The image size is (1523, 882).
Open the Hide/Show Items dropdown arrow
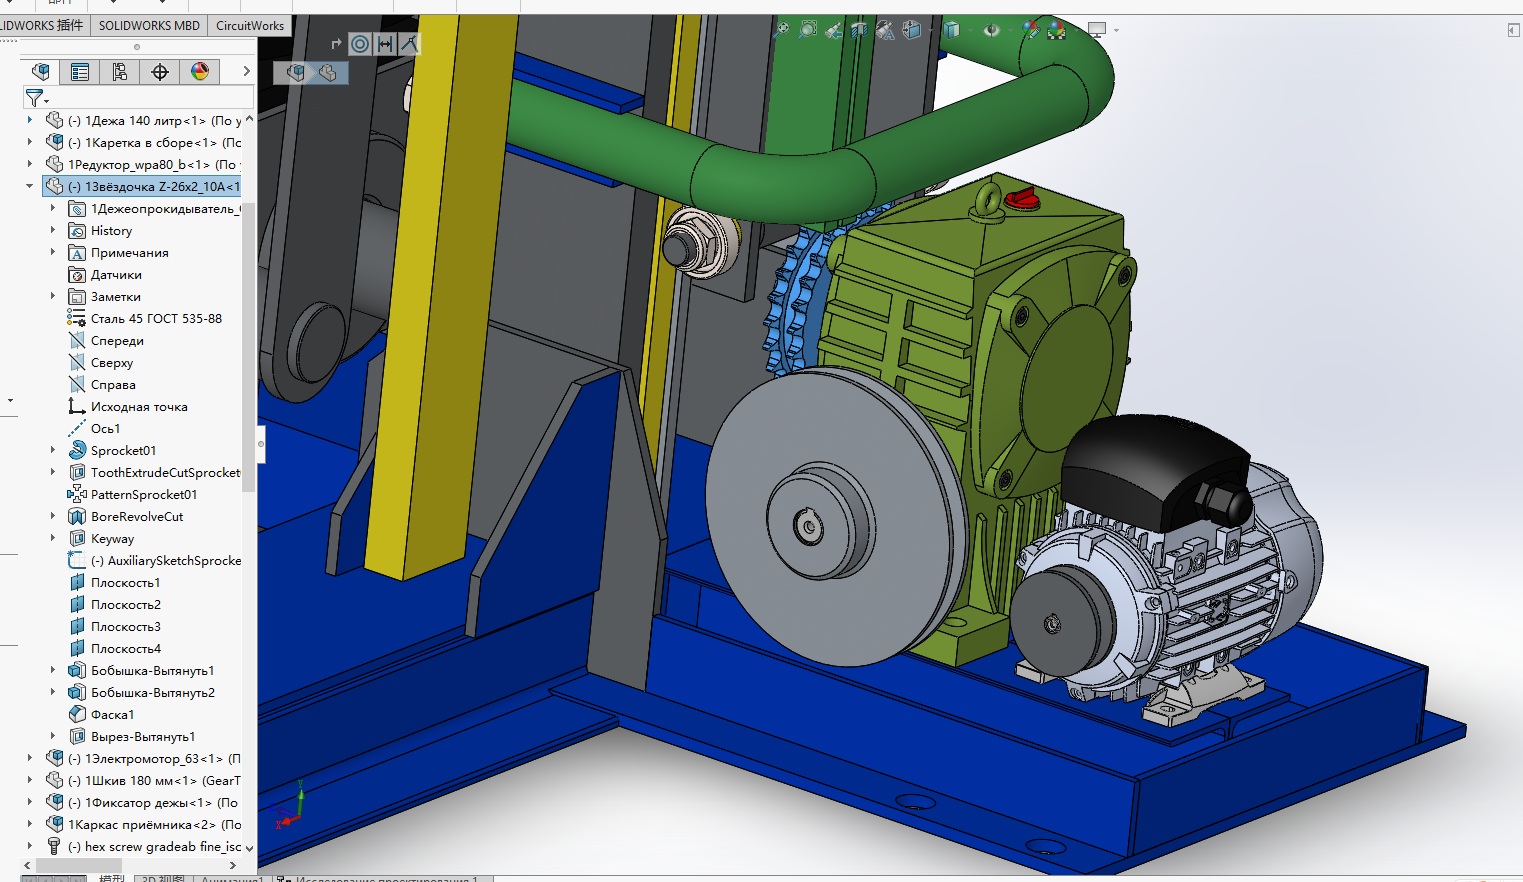1010,30
